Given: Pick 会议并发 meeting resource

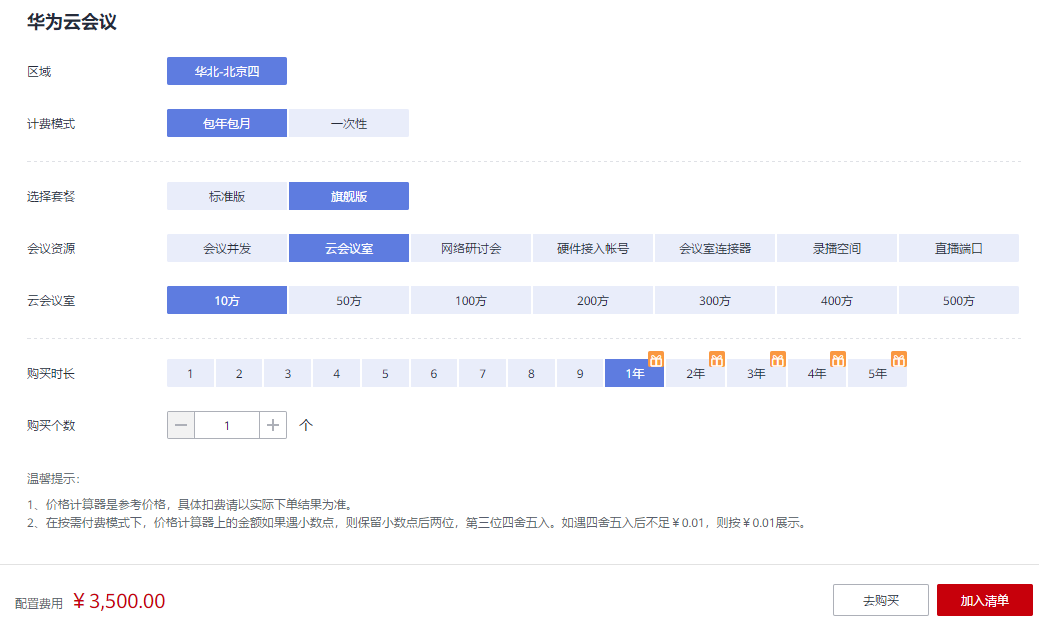Looking at the screenshot, I should coord(227,248).
